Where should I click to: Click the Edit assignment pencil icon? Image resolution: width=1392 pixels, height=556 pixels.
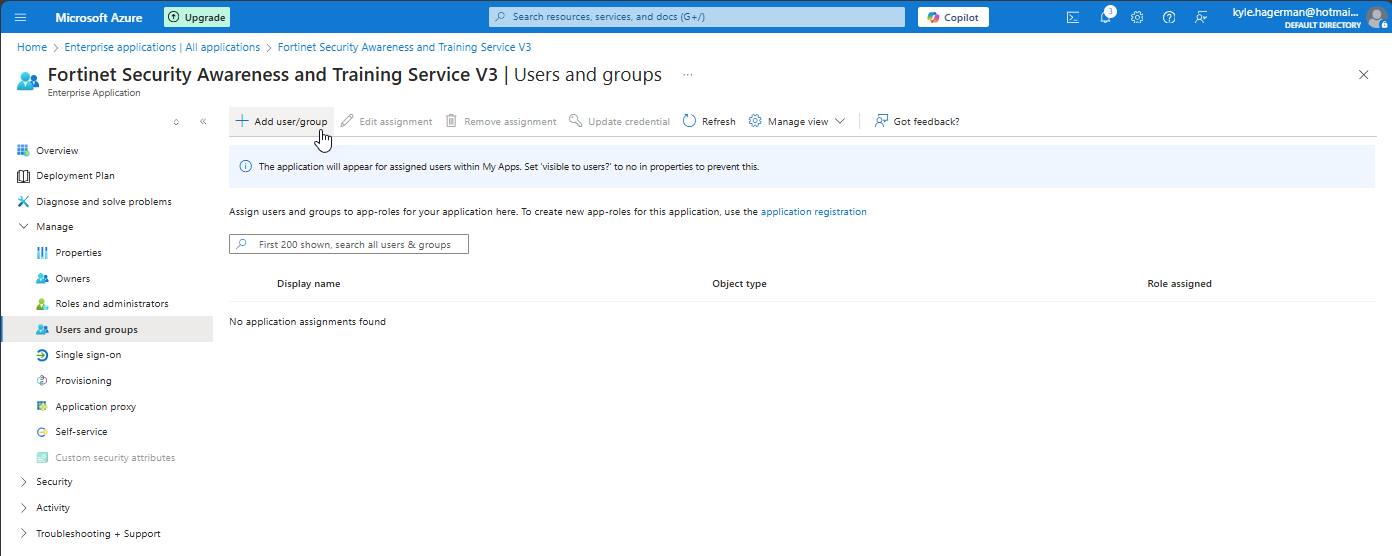(347, 121)
